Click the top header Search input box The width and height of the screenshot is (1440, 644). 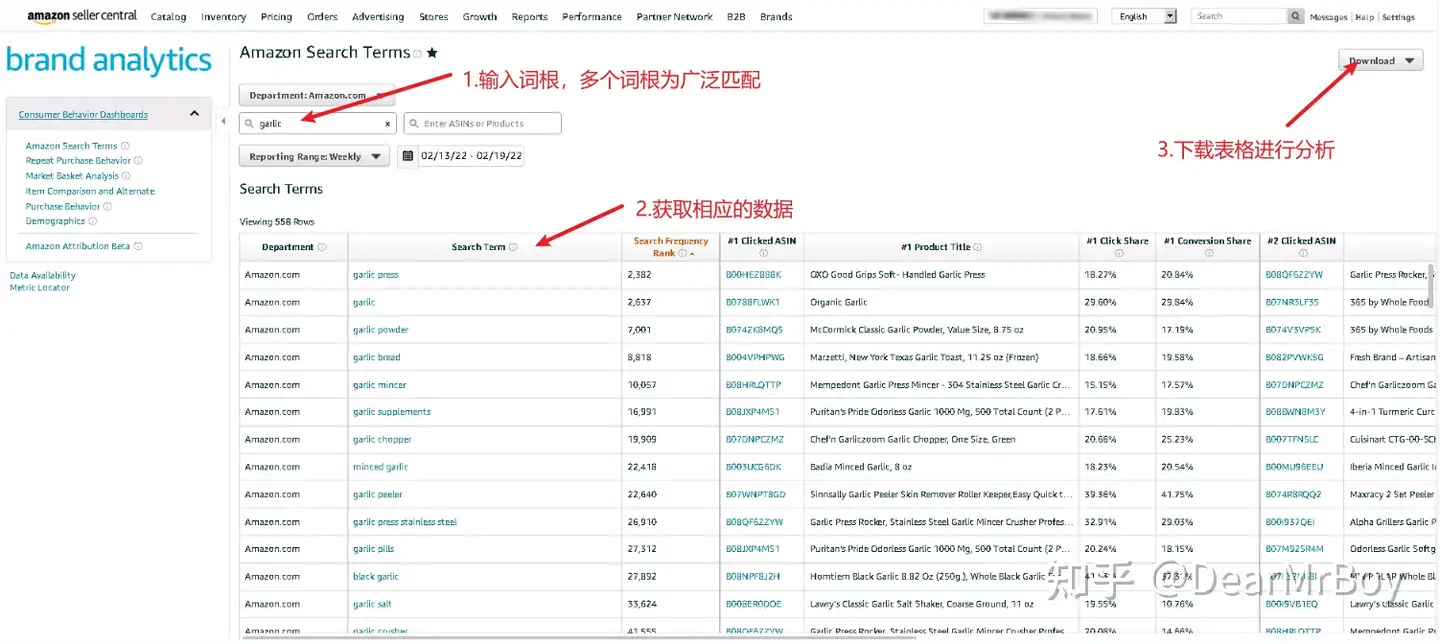coord(1240,16)
